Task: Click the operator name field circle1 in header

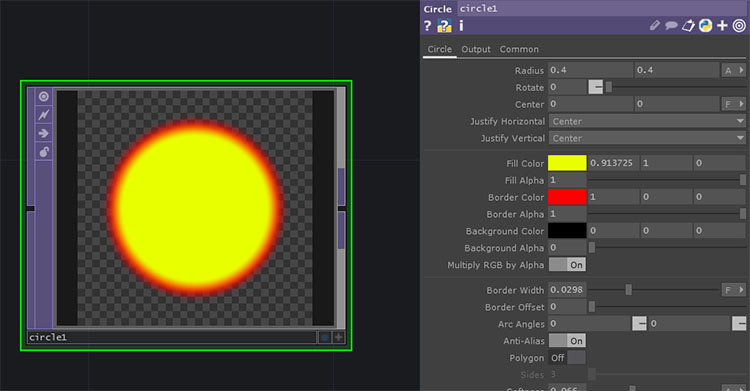Action: pyautogui.click(x=603, y=9)
